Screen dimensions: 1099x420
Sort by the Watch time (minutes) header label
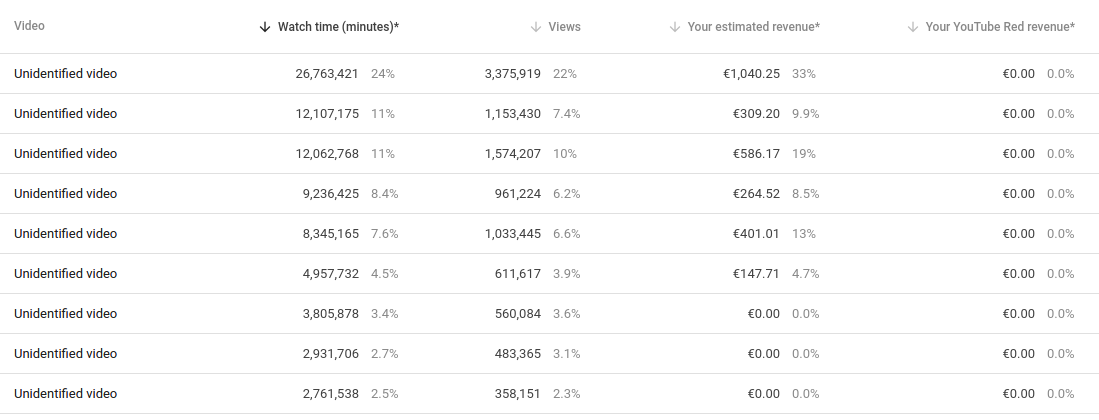[x=338, y=27]
